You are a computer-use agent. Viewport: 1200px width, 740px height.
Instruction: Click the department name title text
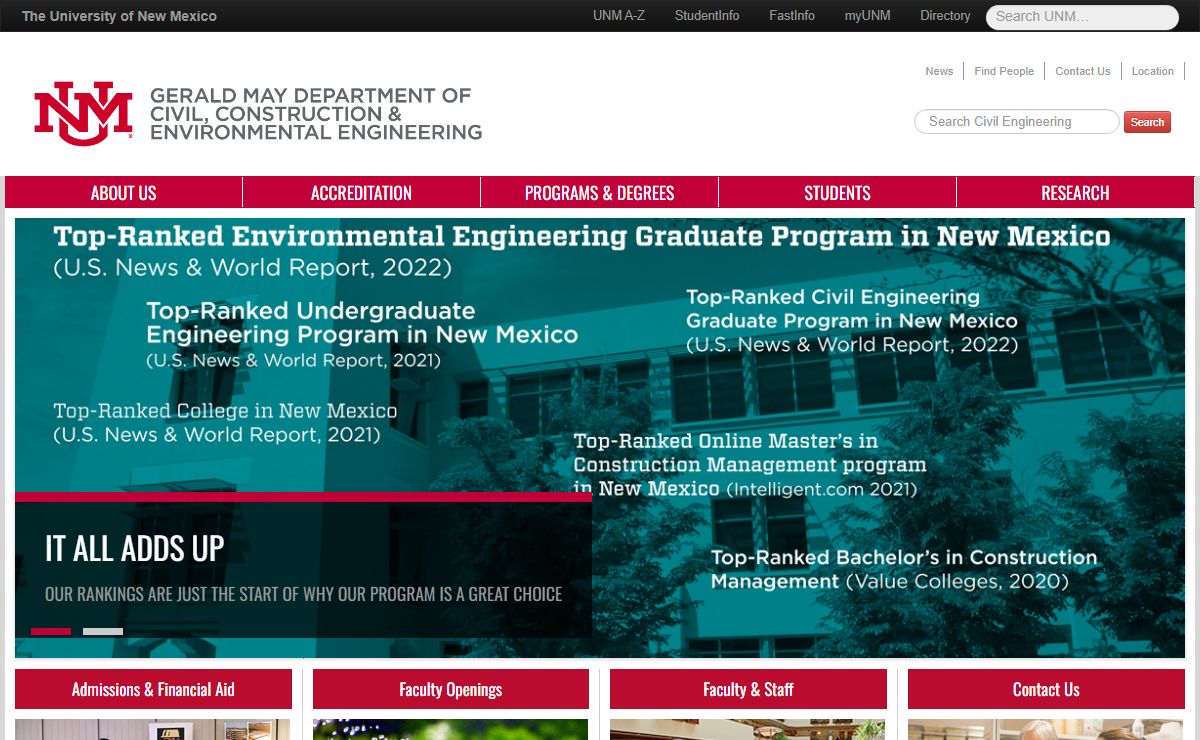pos(315,113)
